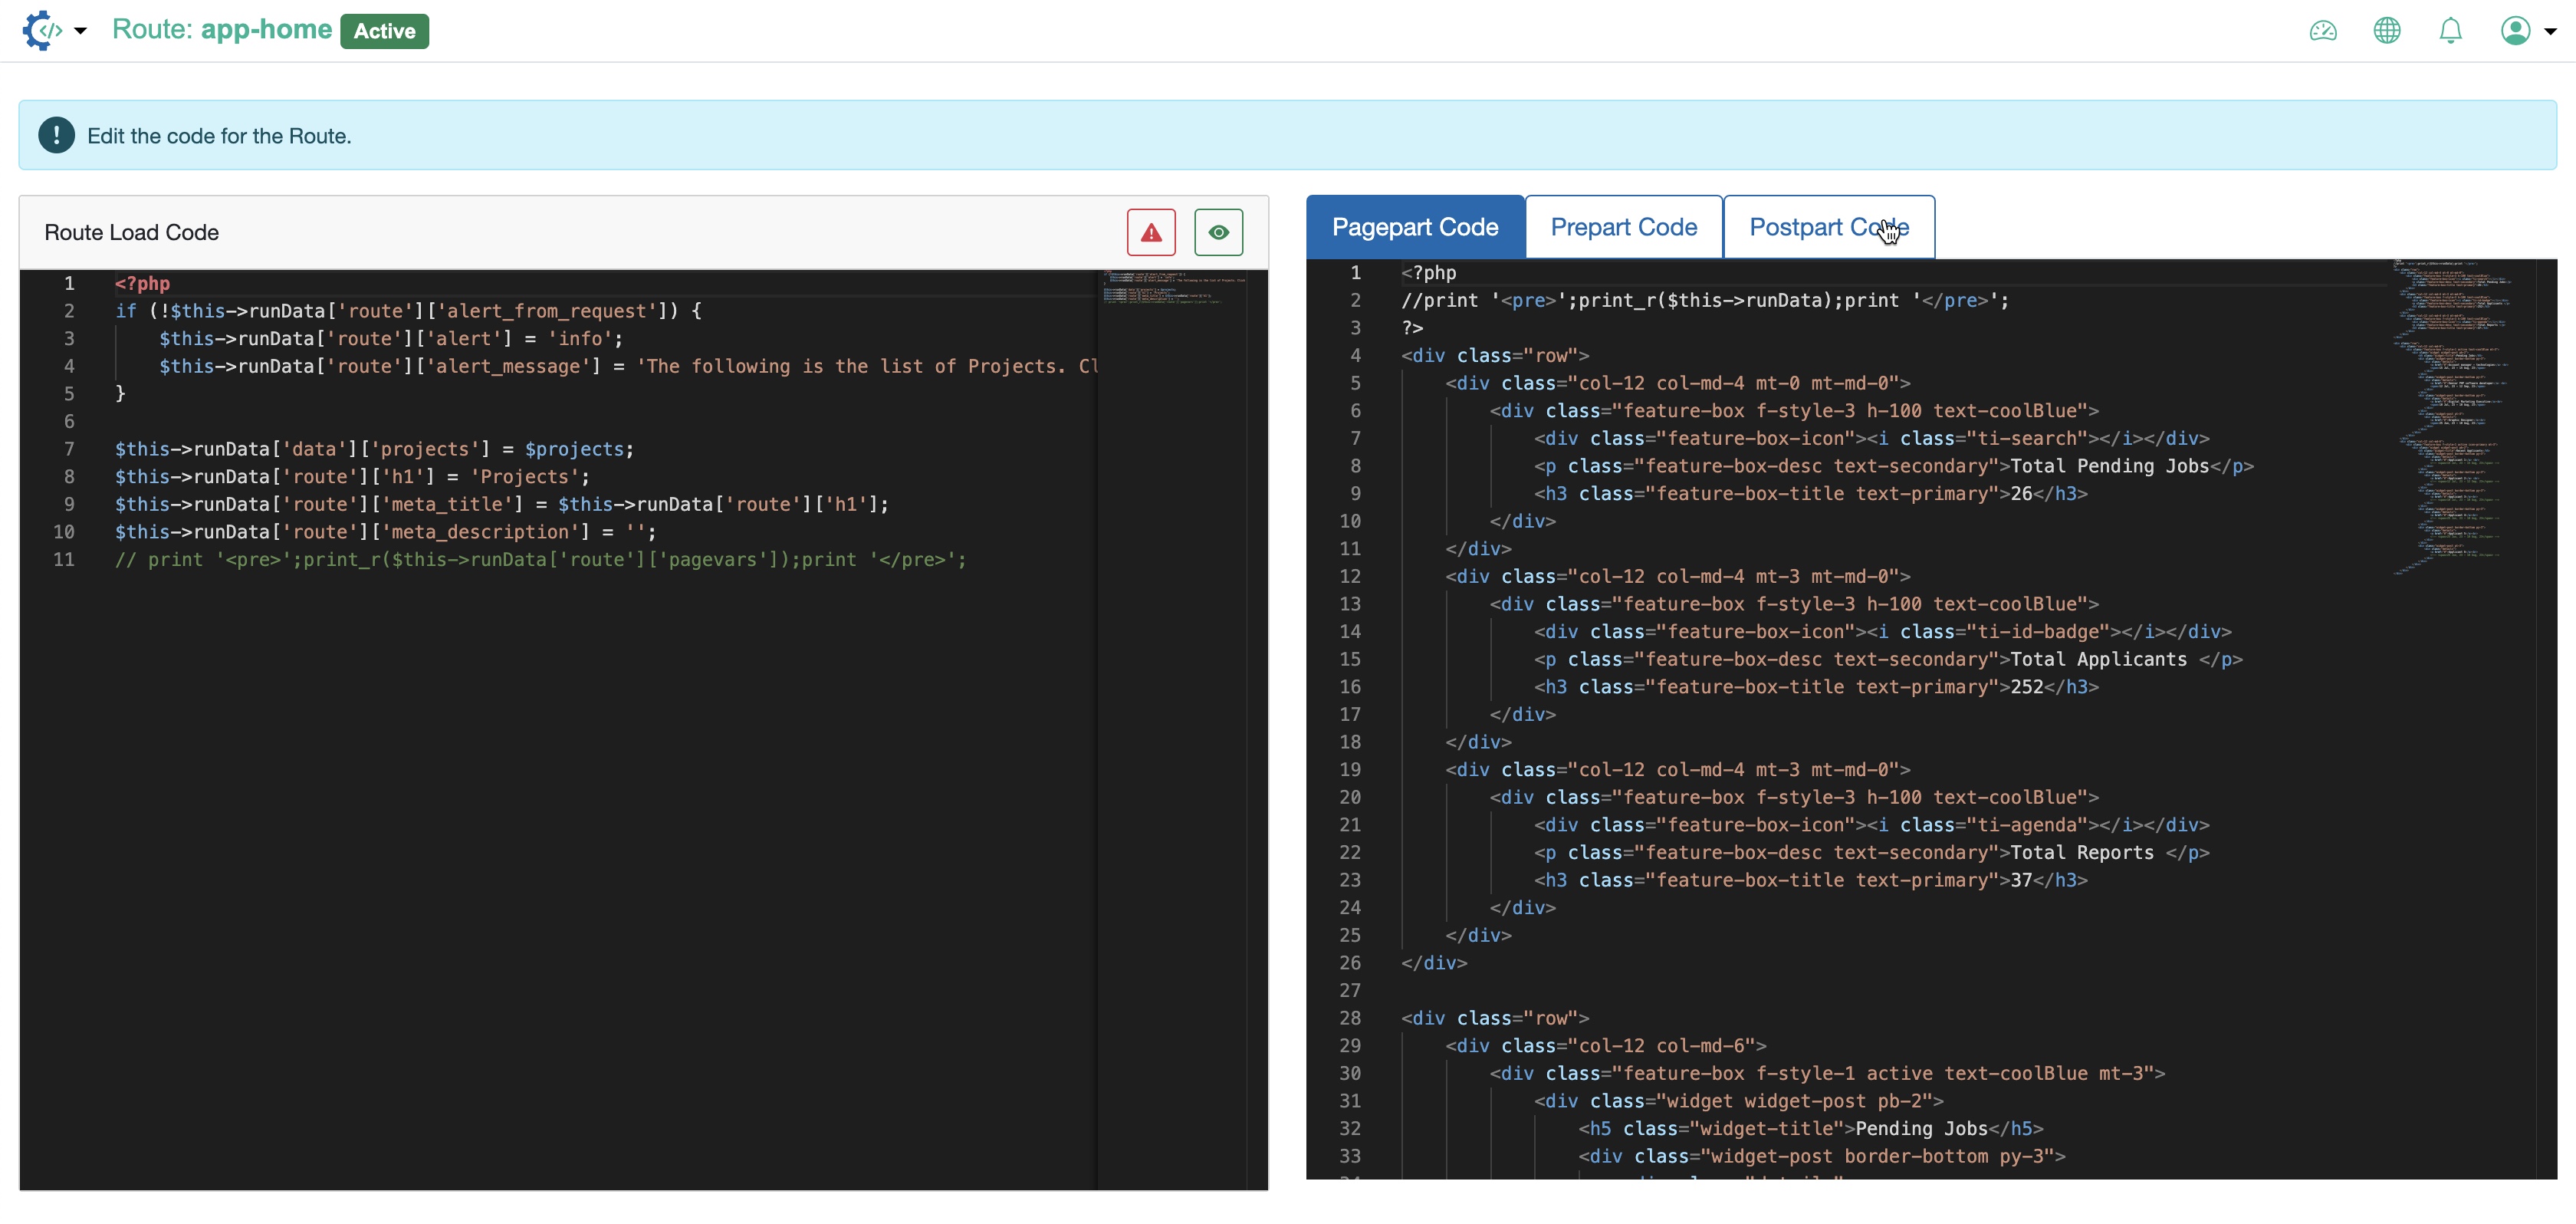This screenshot has width=2576, height=1224.
Task: Click the Active status badge
Action: coord(384,31)
